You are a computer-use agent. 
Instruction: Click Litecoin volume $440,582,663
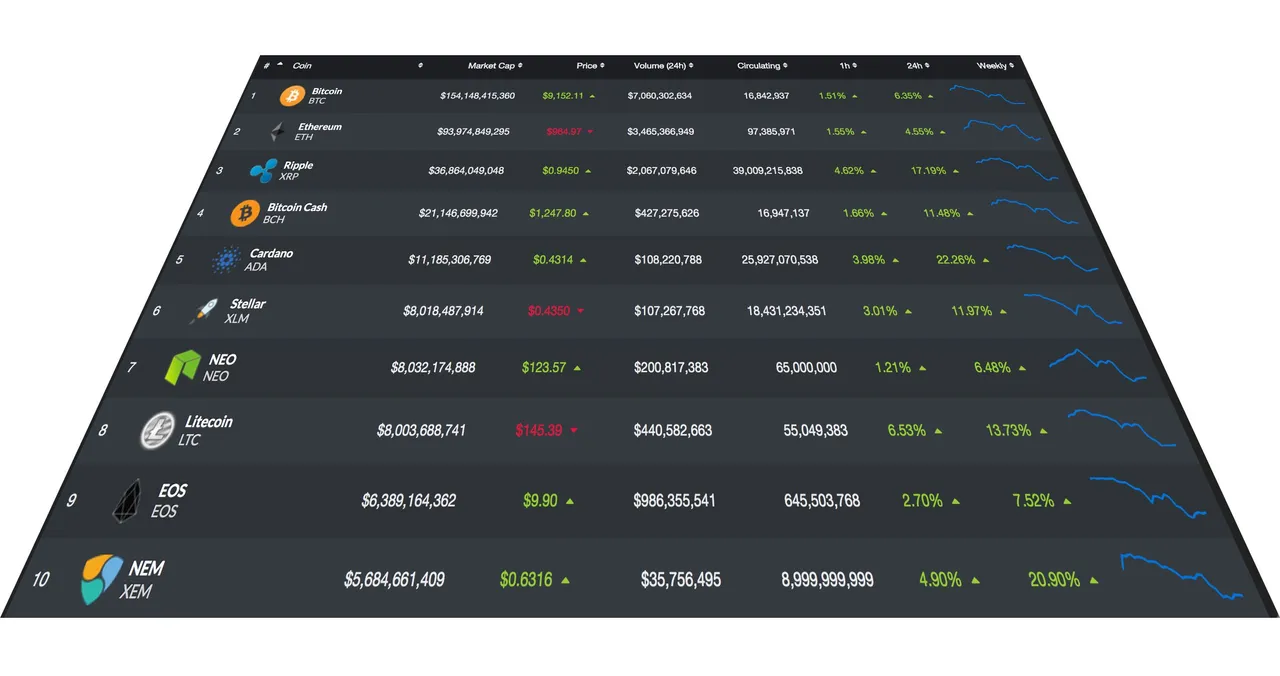tap(673, 431)
